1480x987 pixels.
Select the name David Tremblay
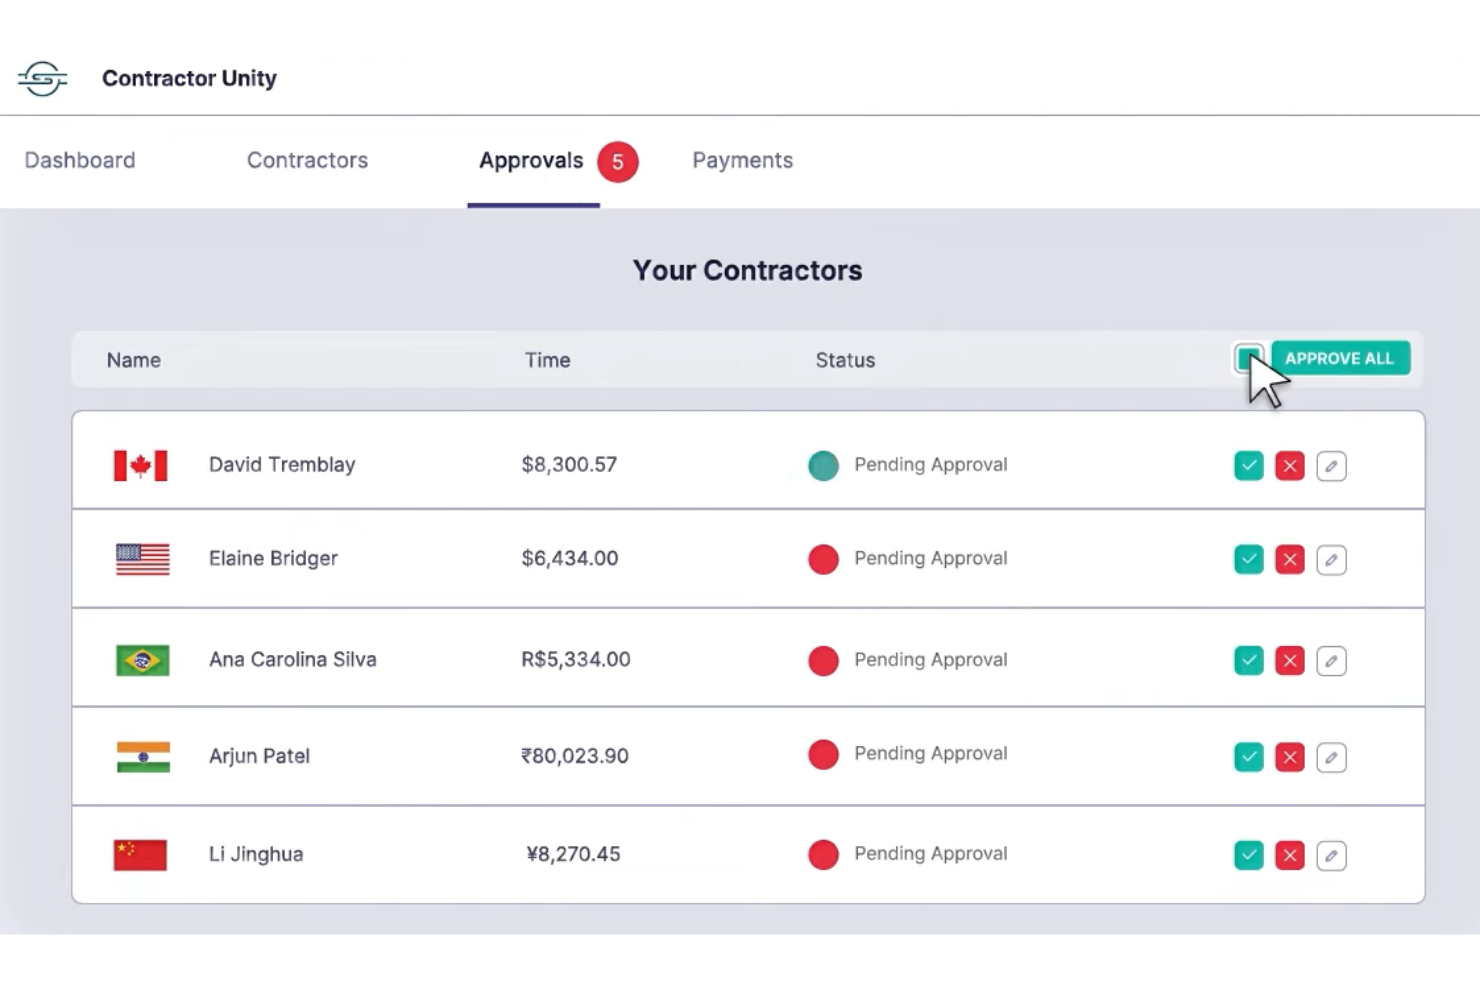point(282,464)
